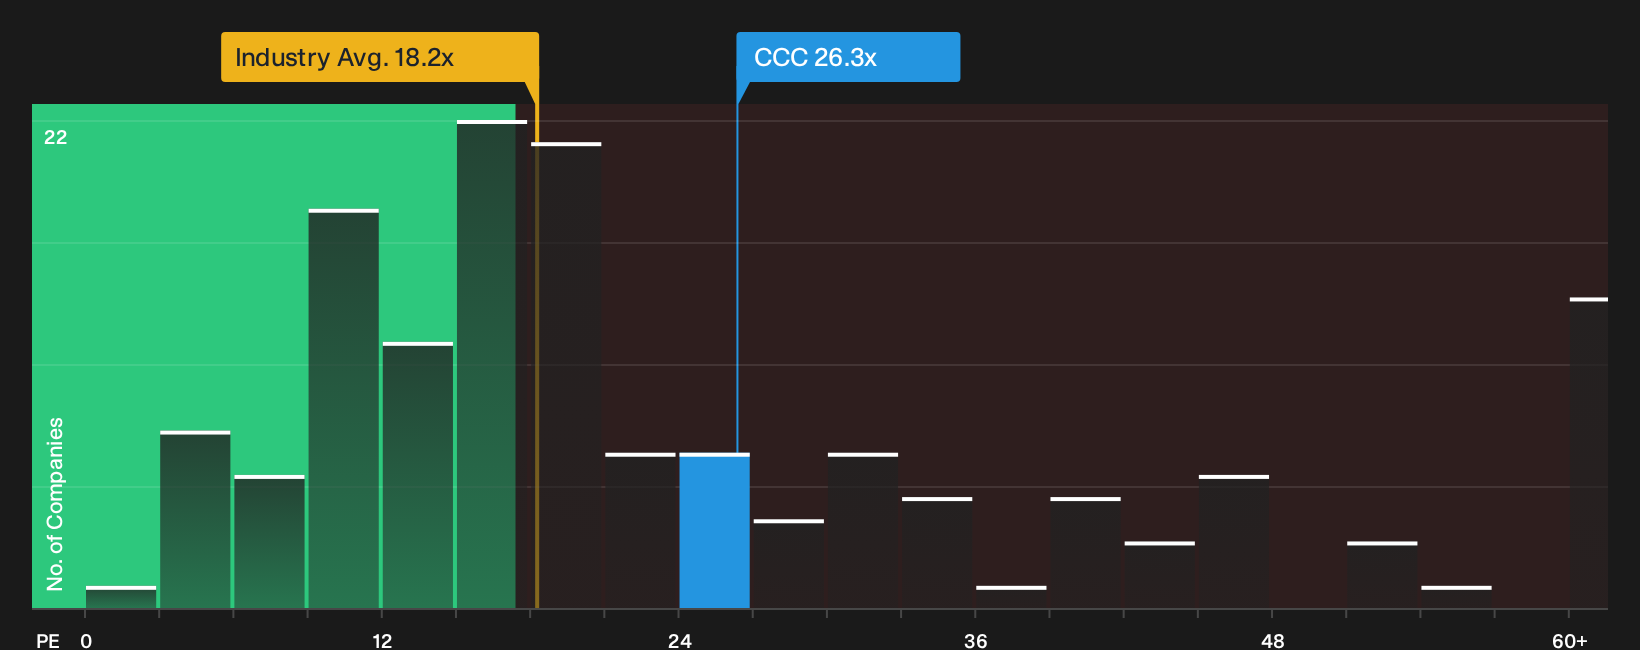Click the '24' x-axis tick label

coord(680,641)
